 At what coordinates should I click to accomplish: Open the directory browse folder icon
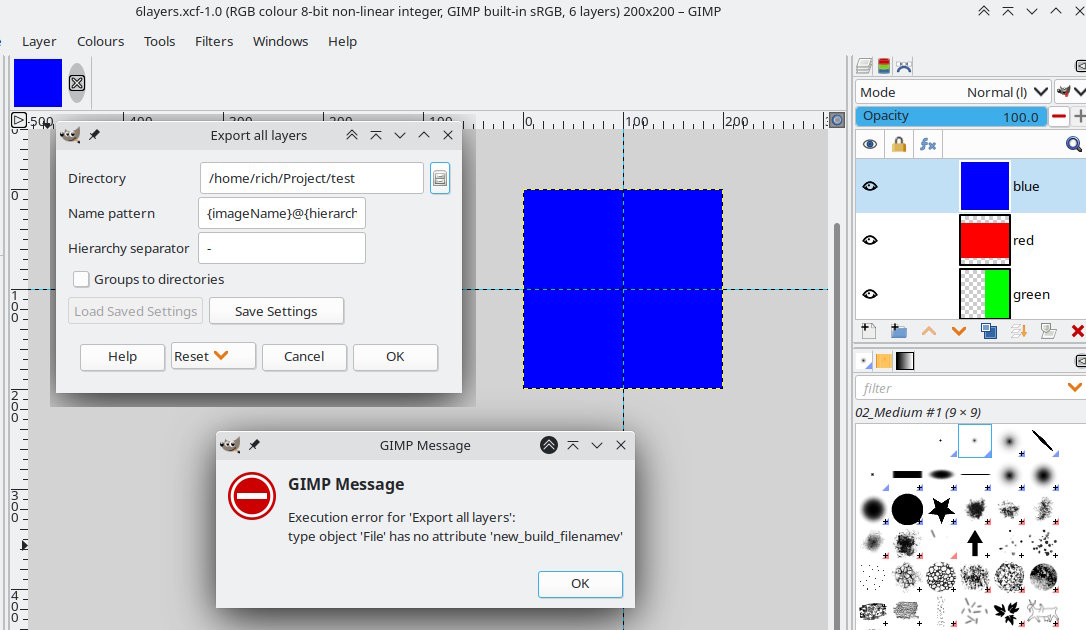(440, 178)
